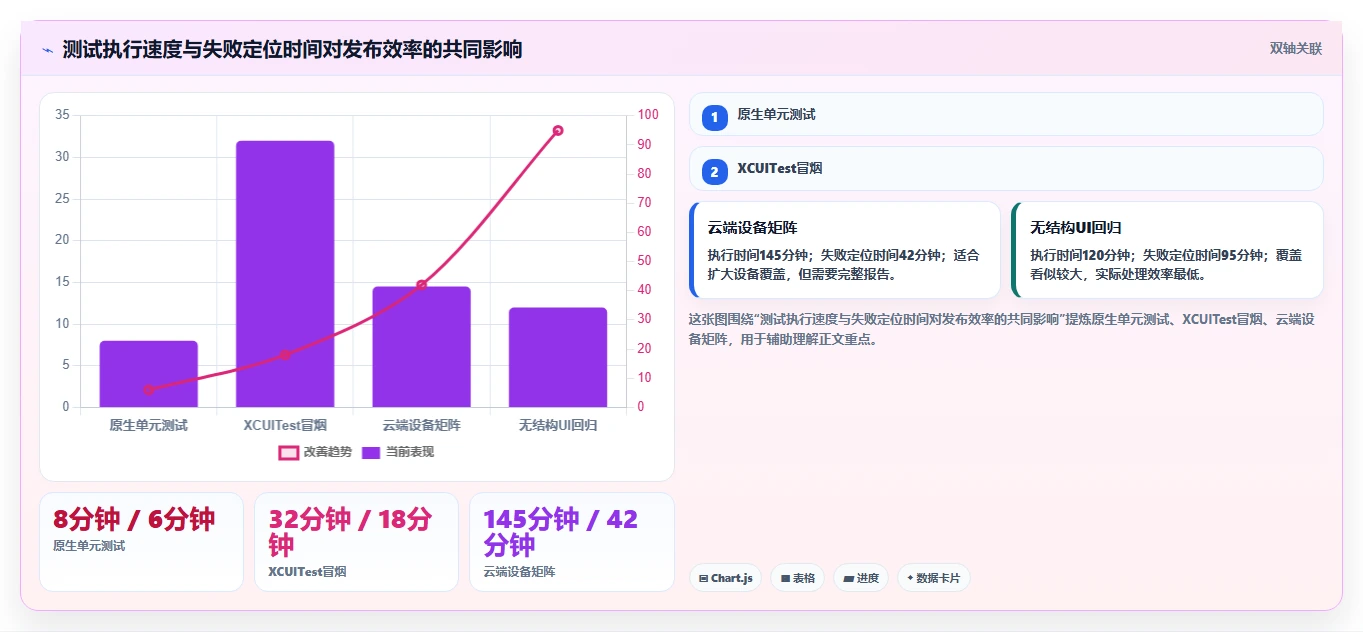The image size is (1363, 632).
Task: Click the left axis value 35
Action: pyautogui.click(x=62, y=115)
